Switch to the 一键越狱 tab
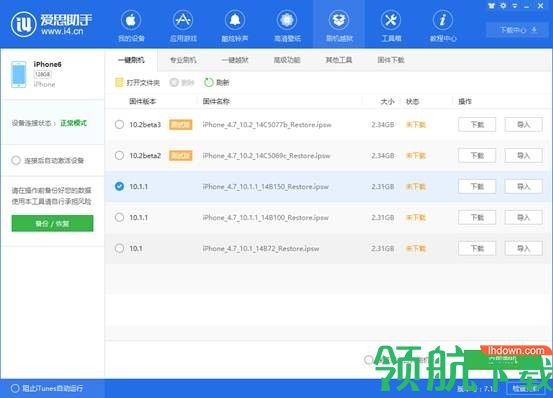553x398 pixels. 235,60
